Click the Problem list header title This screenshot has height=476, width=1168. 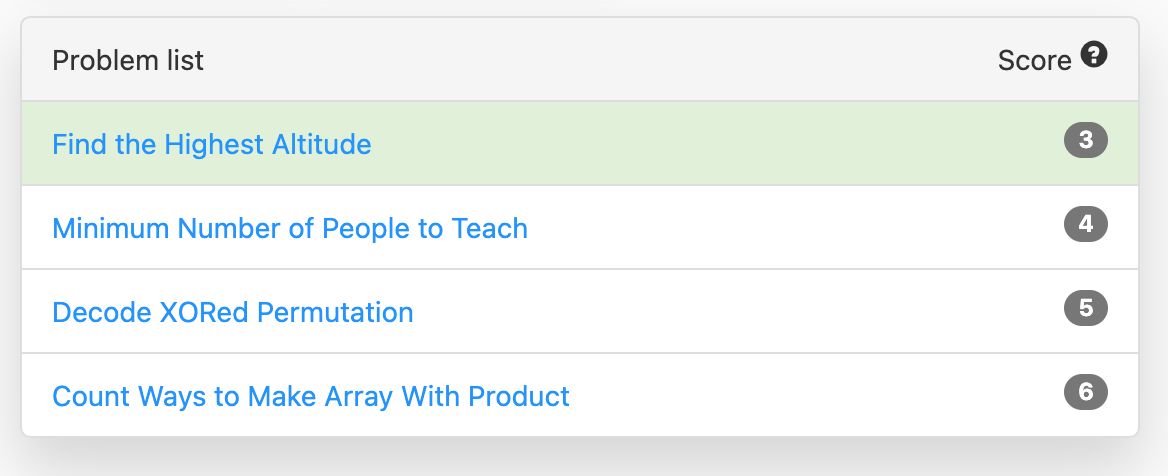(x=127, y=60)
